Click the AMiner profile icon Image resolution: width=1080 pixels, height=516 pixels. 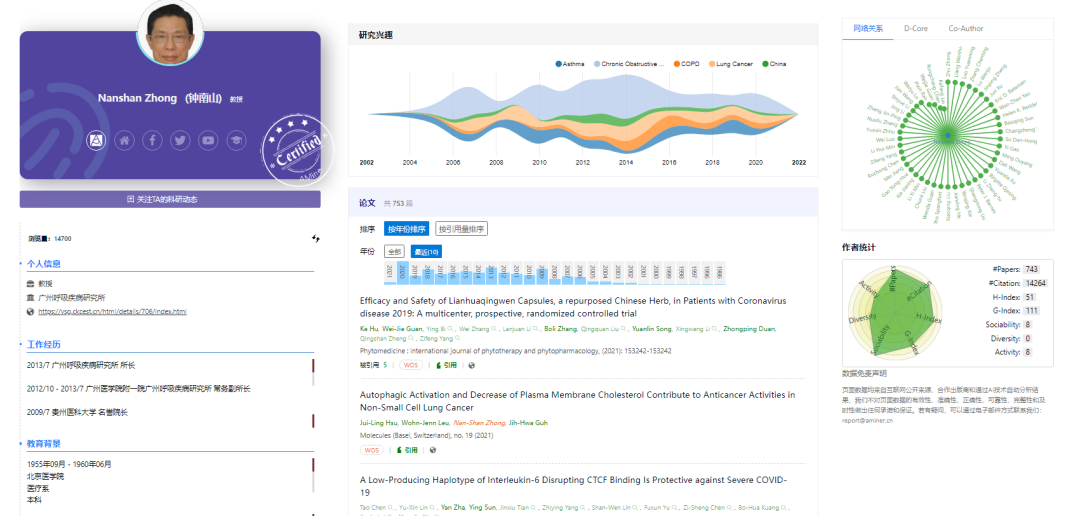[x=96, y=140]
